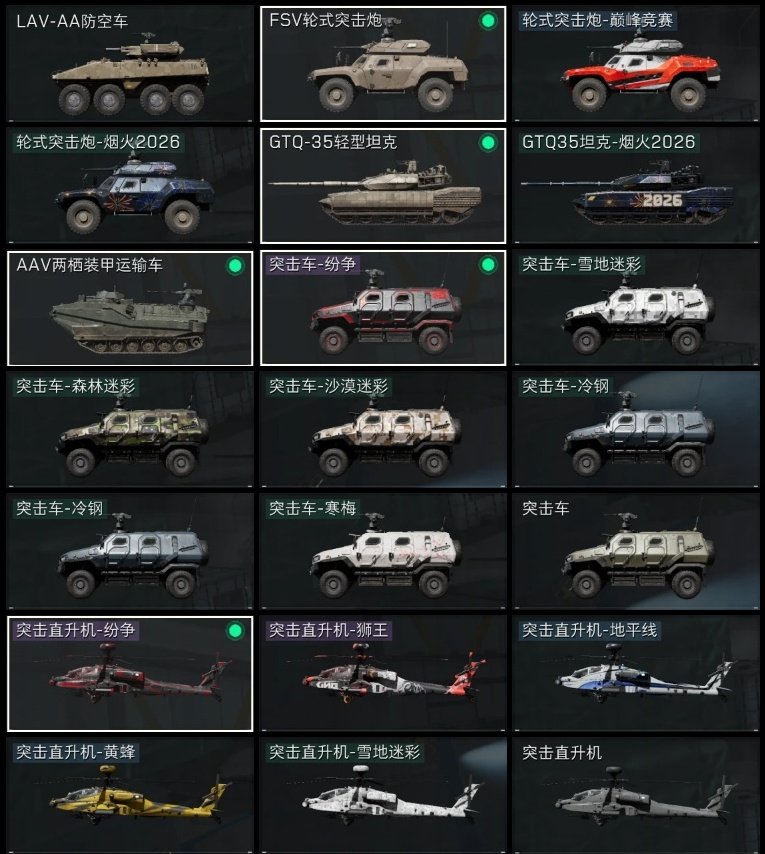This screenshot has height=854, width=765.
Task: Toggle the green dot on GTQ-35轻型坦克
Action: 488,143
